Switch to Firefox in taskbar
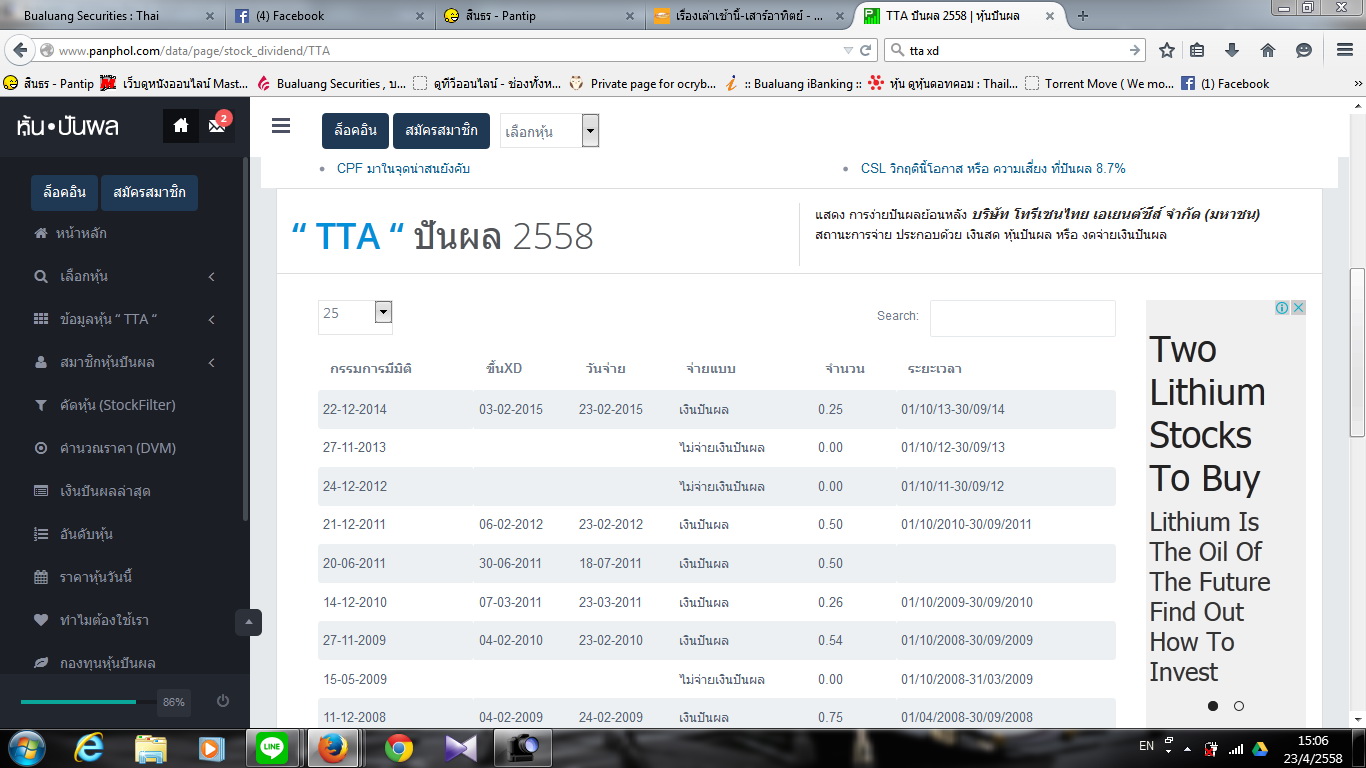 pyautogui.click(x=333, y=748)
